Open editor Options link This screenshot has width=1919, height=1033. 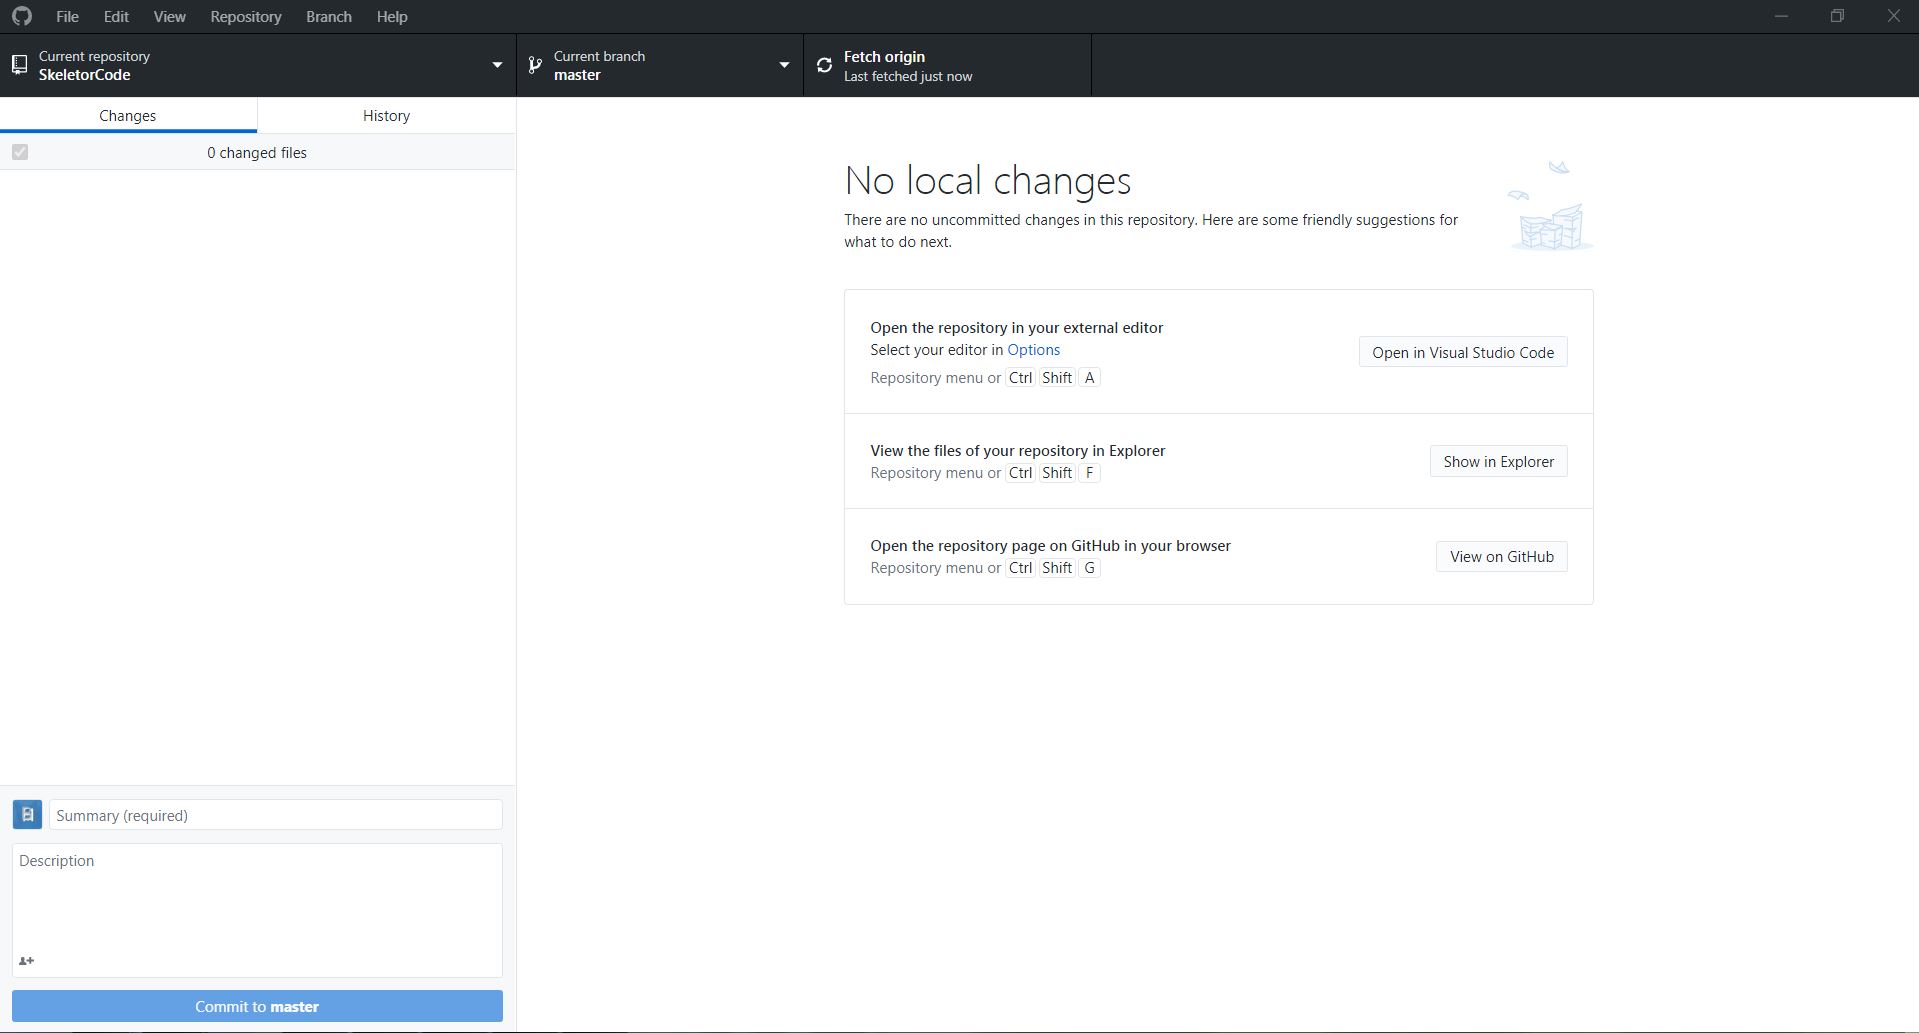pyautogui.click(x=1032, y=350)
